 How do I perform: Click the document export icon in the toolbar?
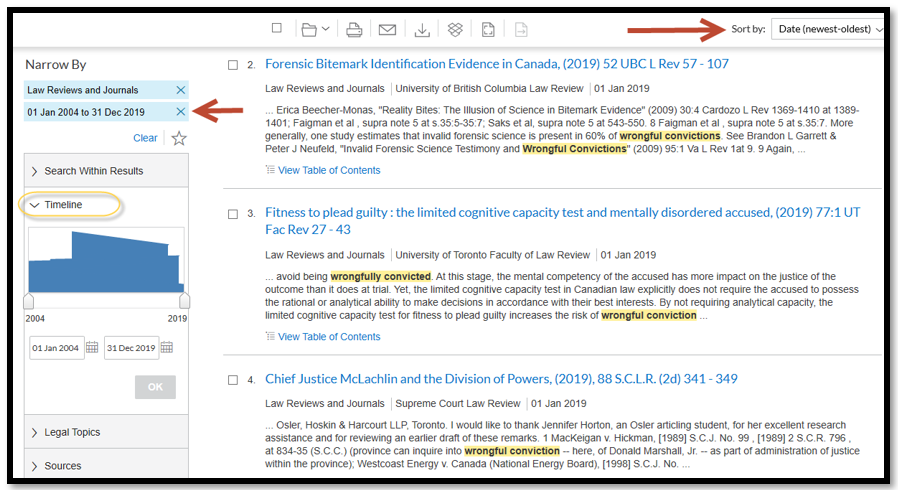click(x=488, y=30)
